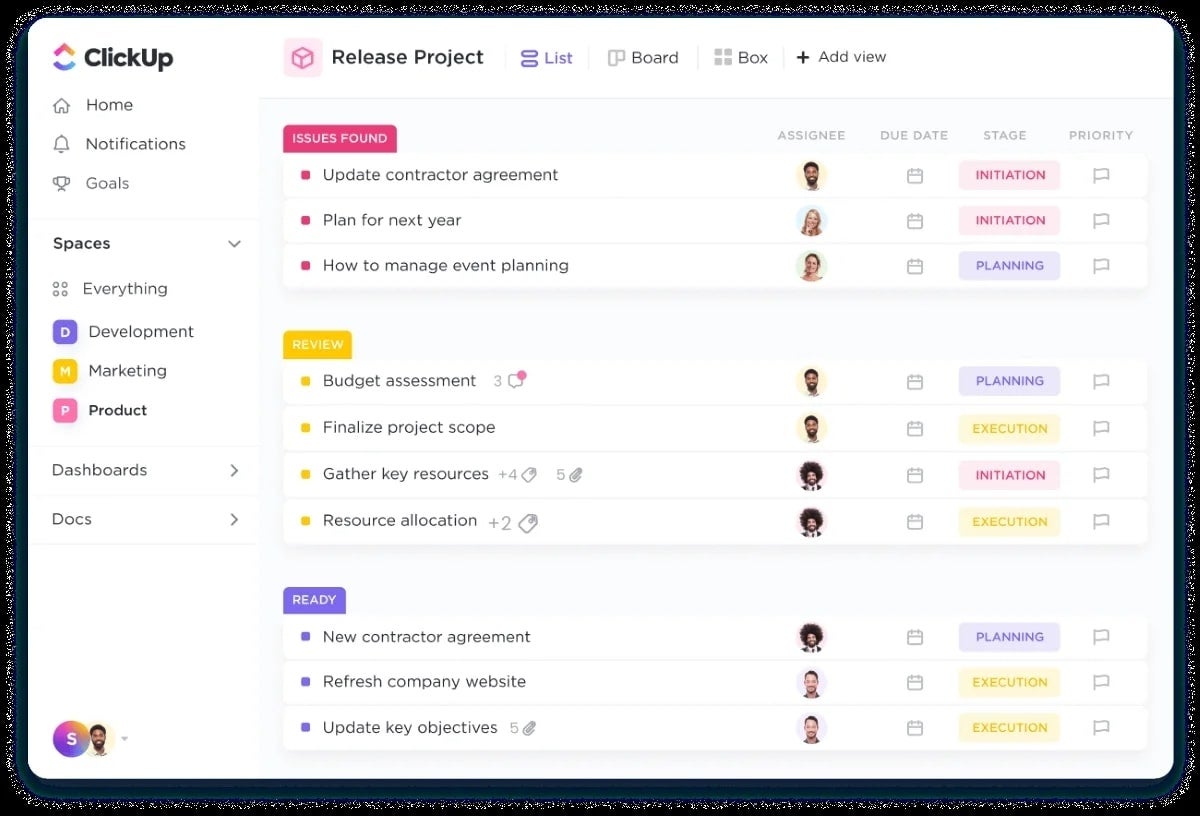Open task Gather key resources
Screen dimensions: 1200x816
point(405,474)
